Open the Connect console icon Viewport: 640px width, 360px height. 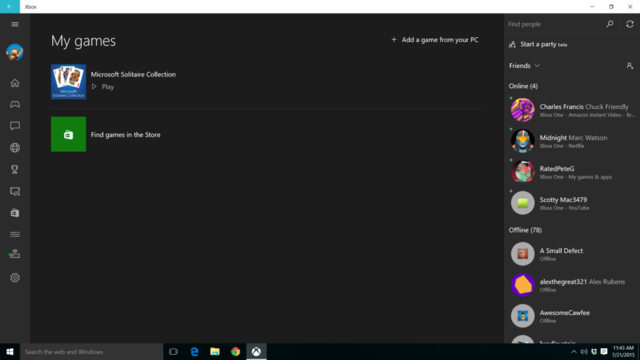pos(15,254)
